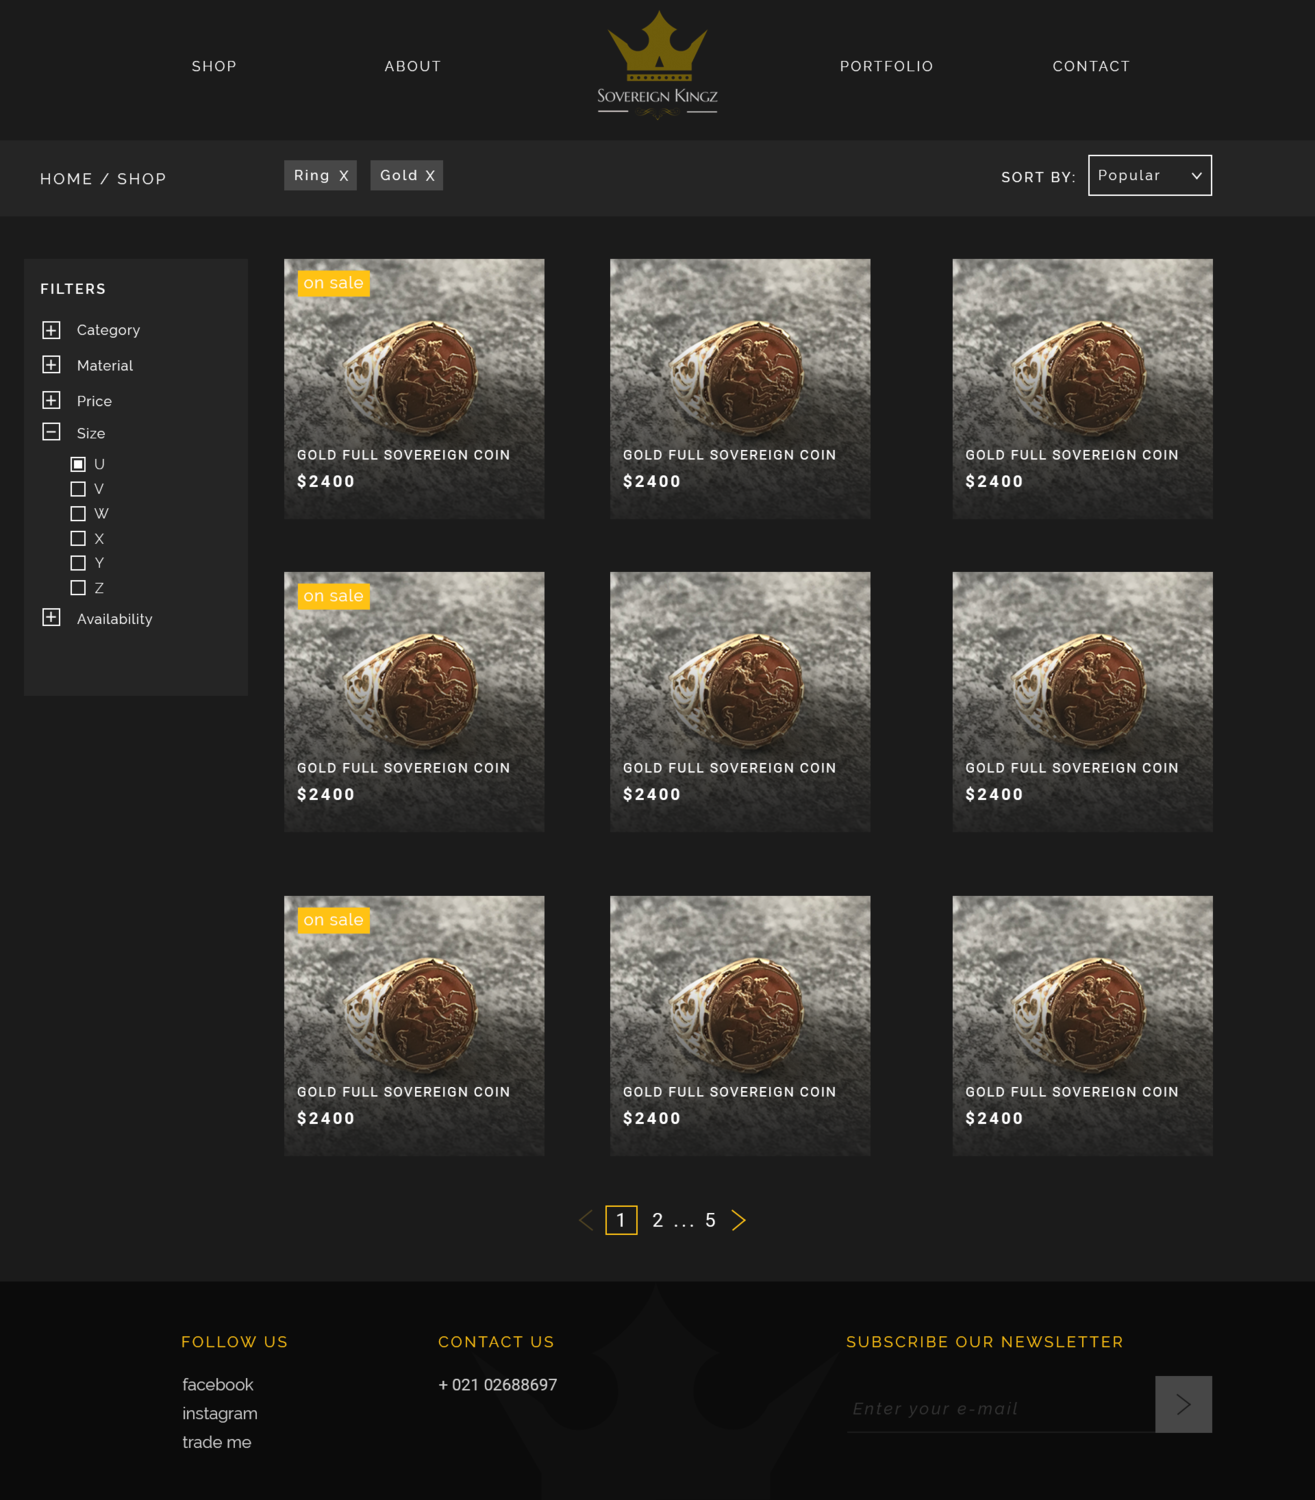The image size is (1315, 1500).
Task: Open the Portfolio menu item
Action: 887,66
